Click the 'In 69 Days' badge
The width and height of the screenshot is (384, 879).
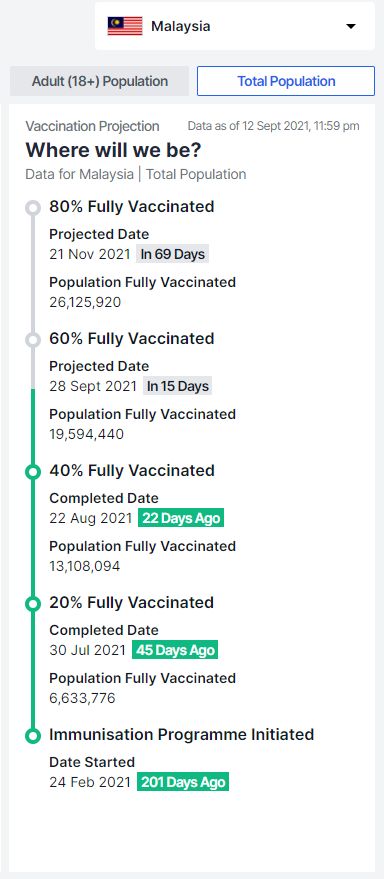[x=172, y=254]
